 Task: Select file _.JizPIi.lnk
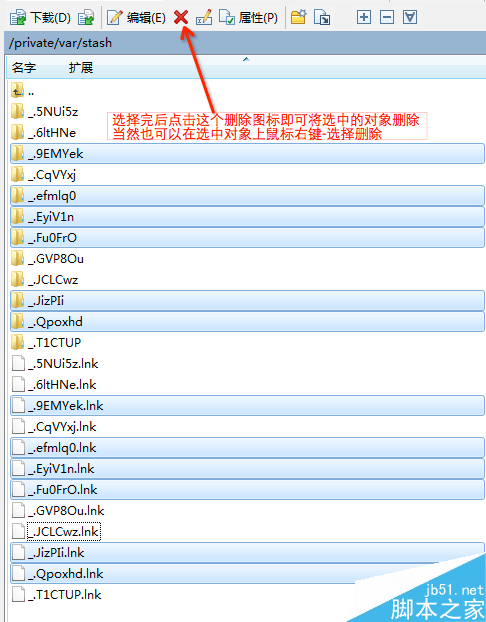pos(247,553)
